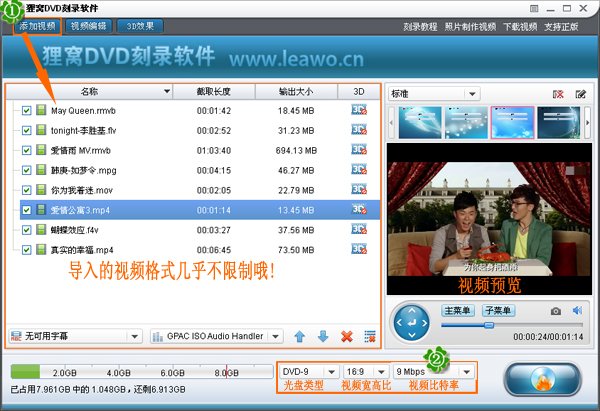Click the 3D icon for 你为我着迷.mov

[359, 189]
